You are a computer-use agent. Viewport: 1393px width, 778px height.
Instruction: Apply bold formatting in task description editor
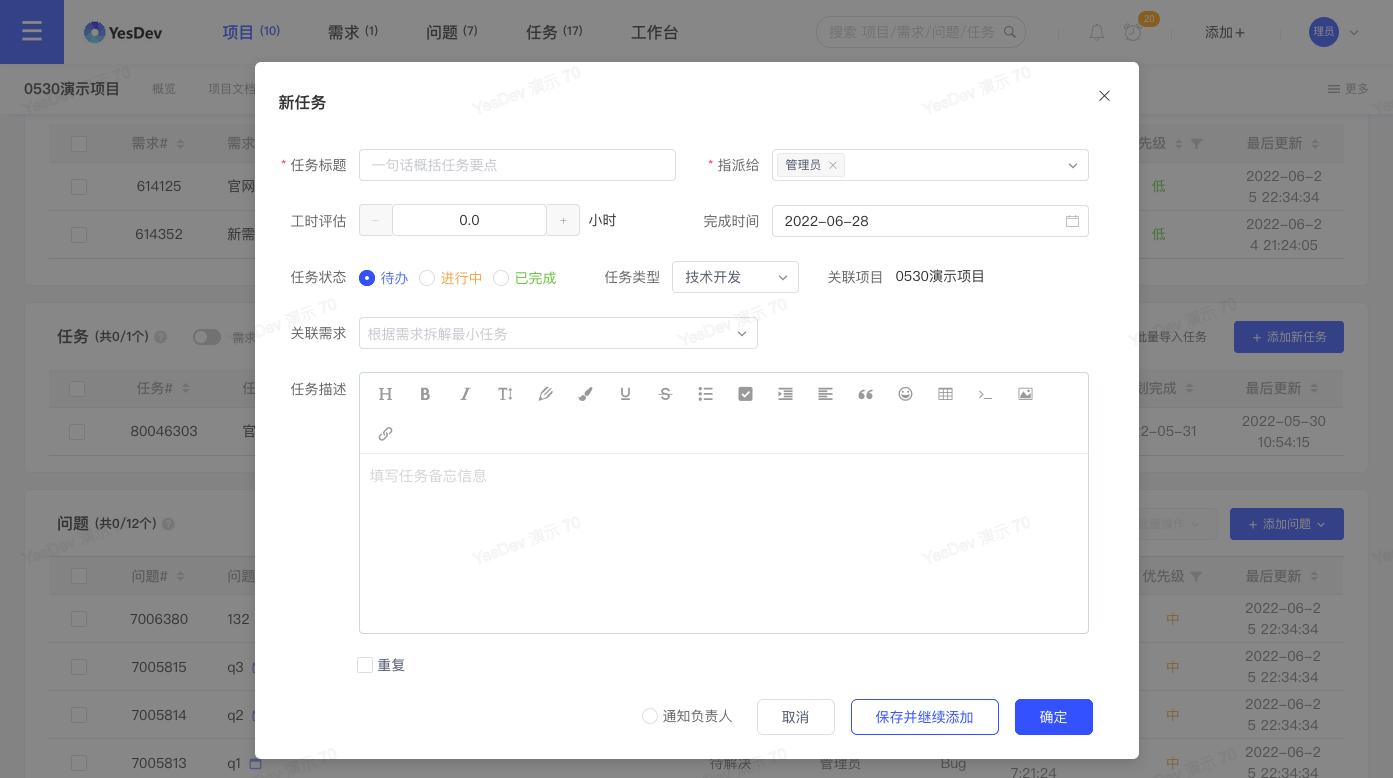425,394
